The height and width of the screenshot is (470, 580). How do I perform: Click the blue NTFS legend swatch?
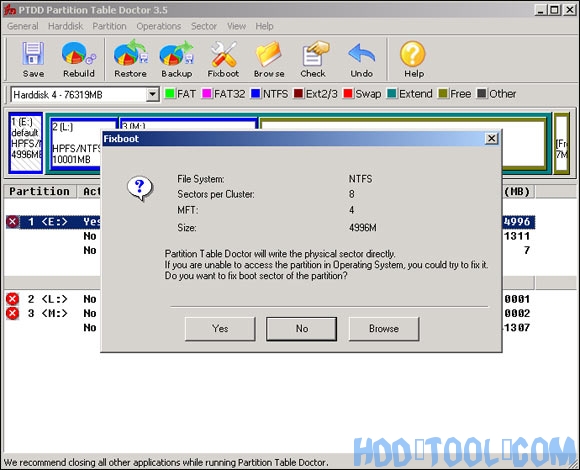point(256,93)
